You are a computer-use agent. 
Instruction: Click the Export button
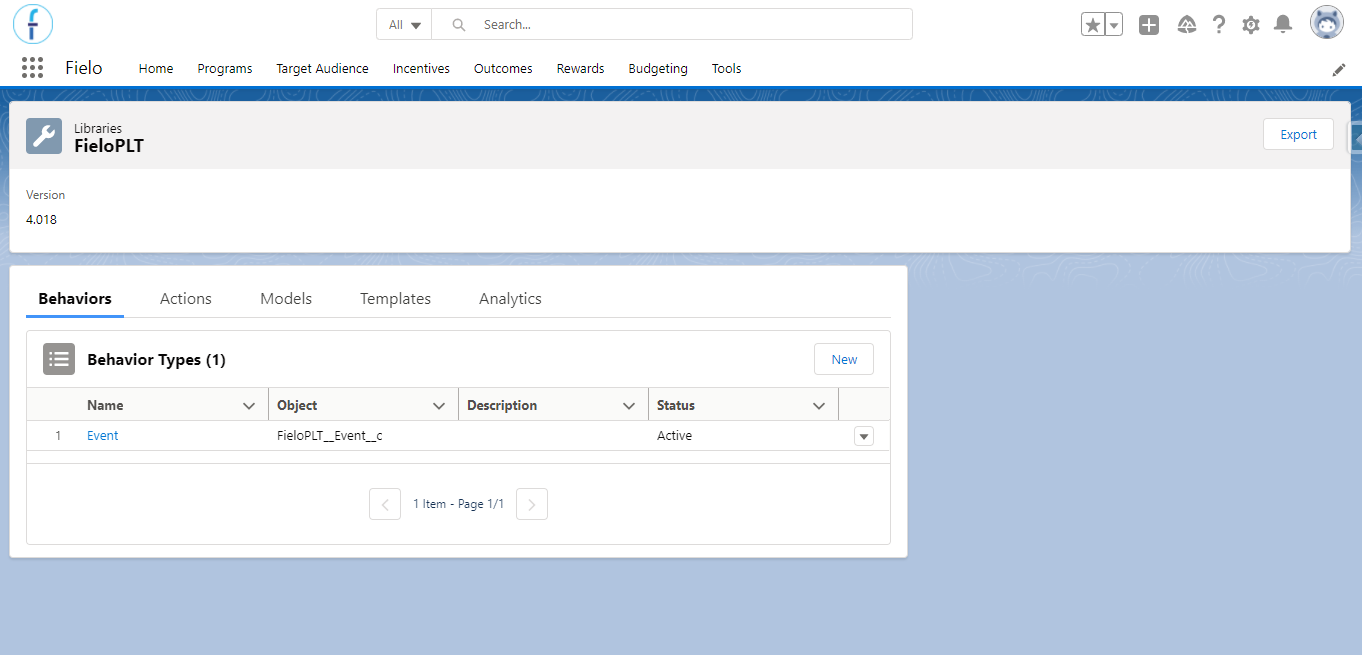(x=1299, y=135)
